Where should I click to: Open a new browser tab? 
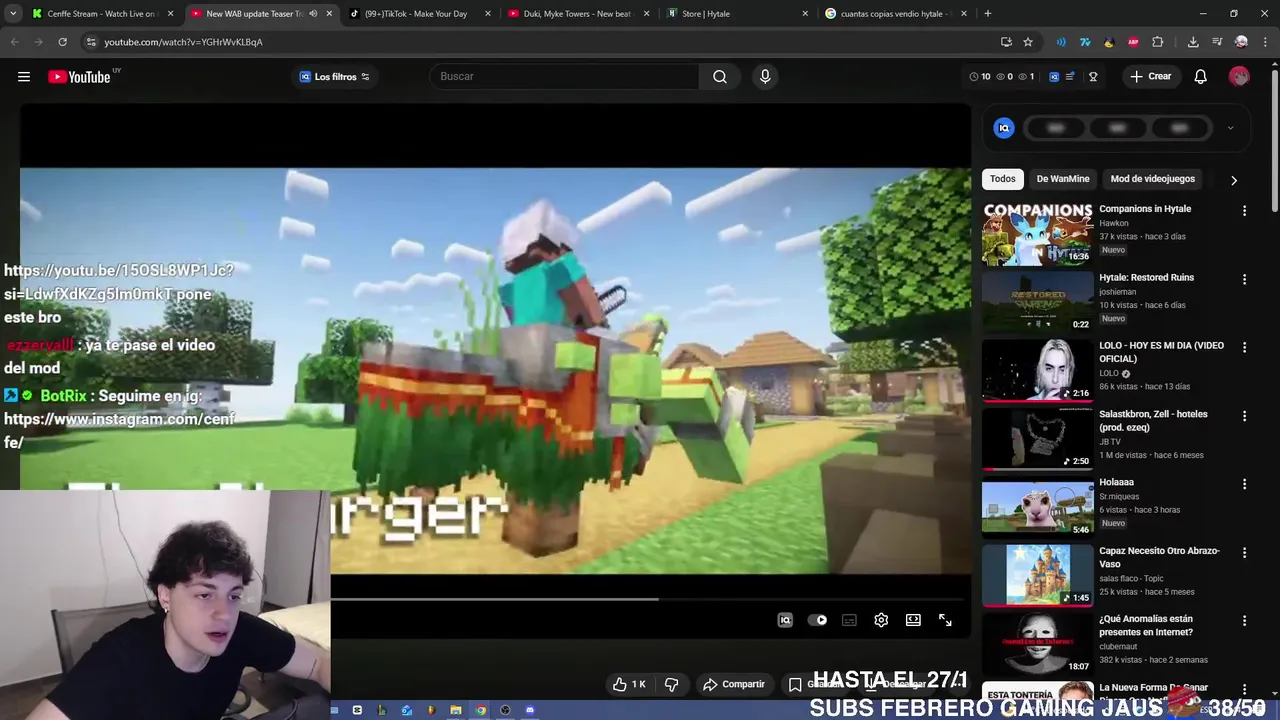[988, 14]
